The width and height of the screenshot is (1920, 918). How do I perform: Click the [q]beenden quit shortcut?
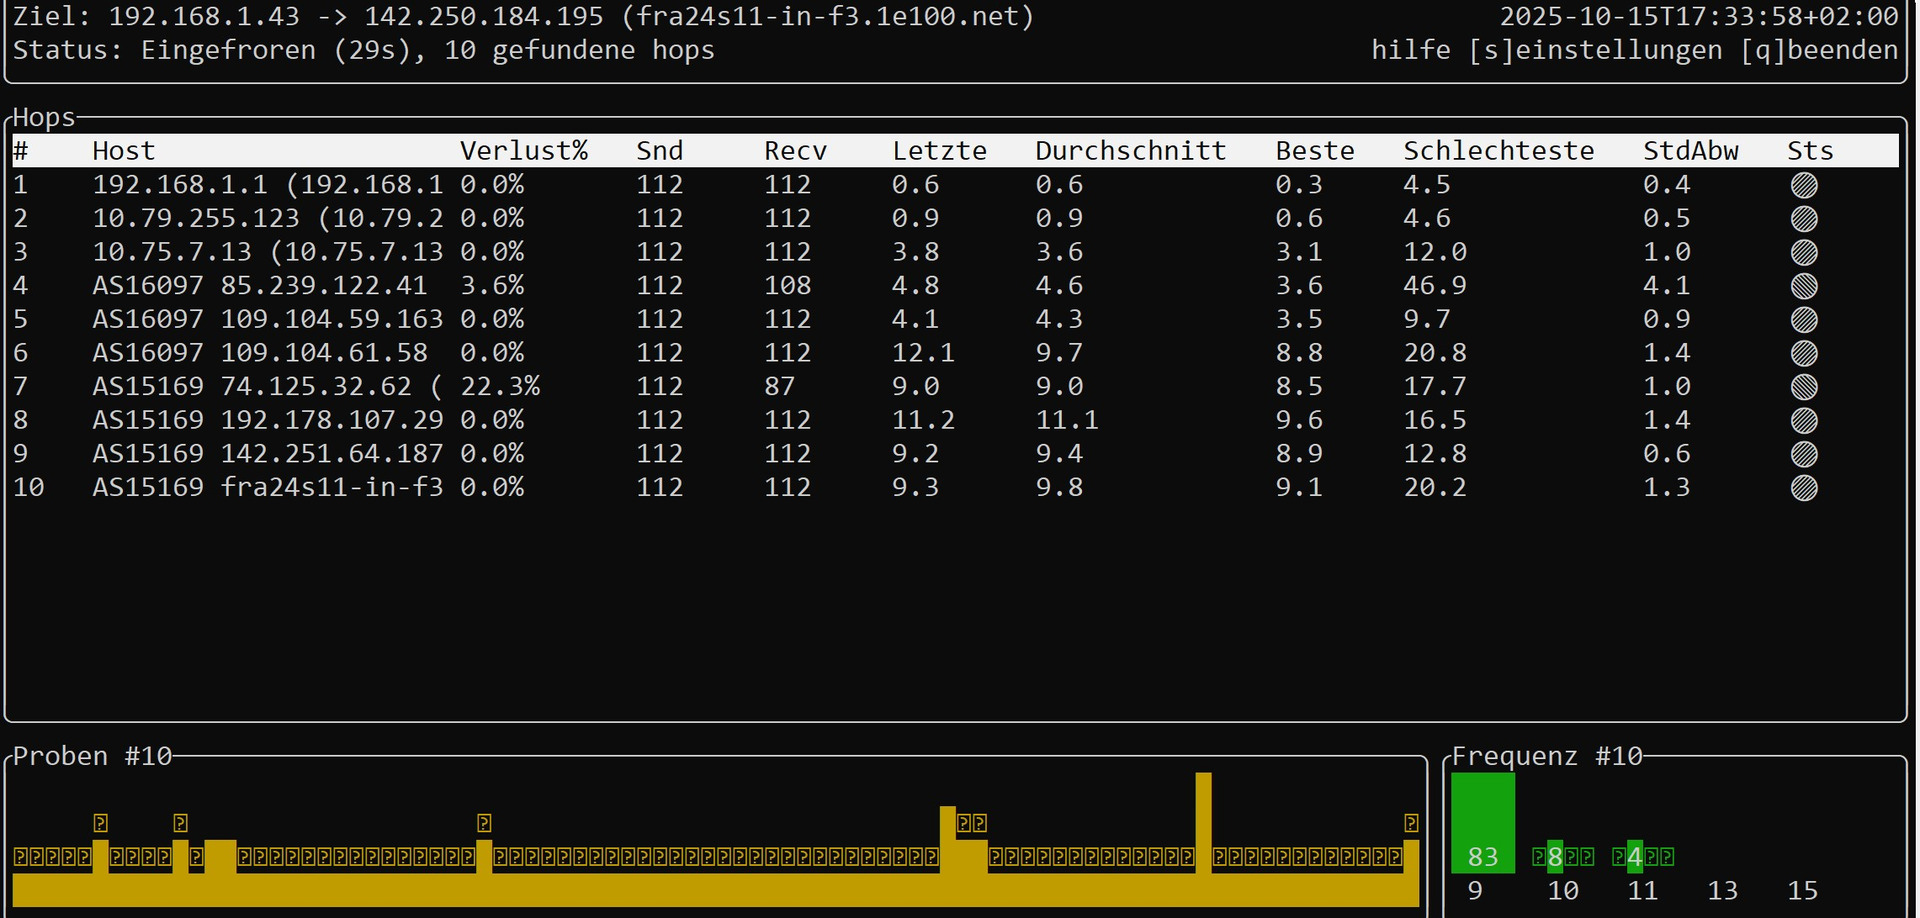[x=1819, y=50]
